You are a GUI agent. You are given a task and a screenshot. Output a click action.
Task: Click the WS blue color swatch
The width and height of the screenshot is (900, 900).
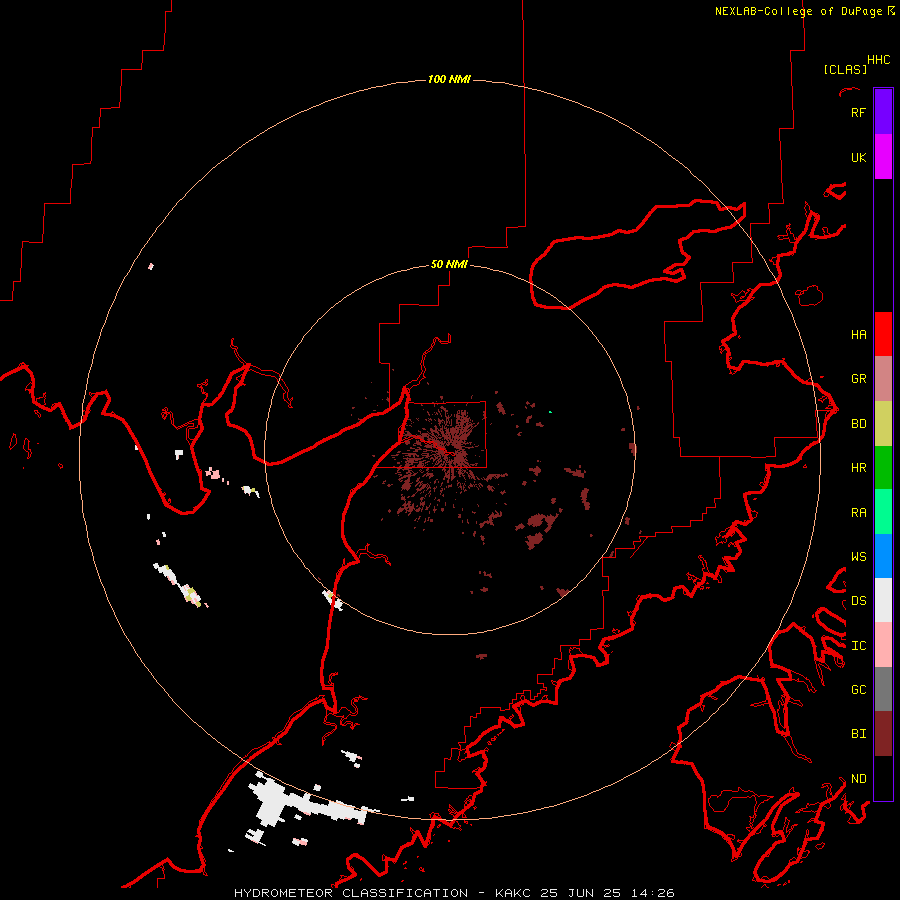pyautogui.click(x=883, y=556)
